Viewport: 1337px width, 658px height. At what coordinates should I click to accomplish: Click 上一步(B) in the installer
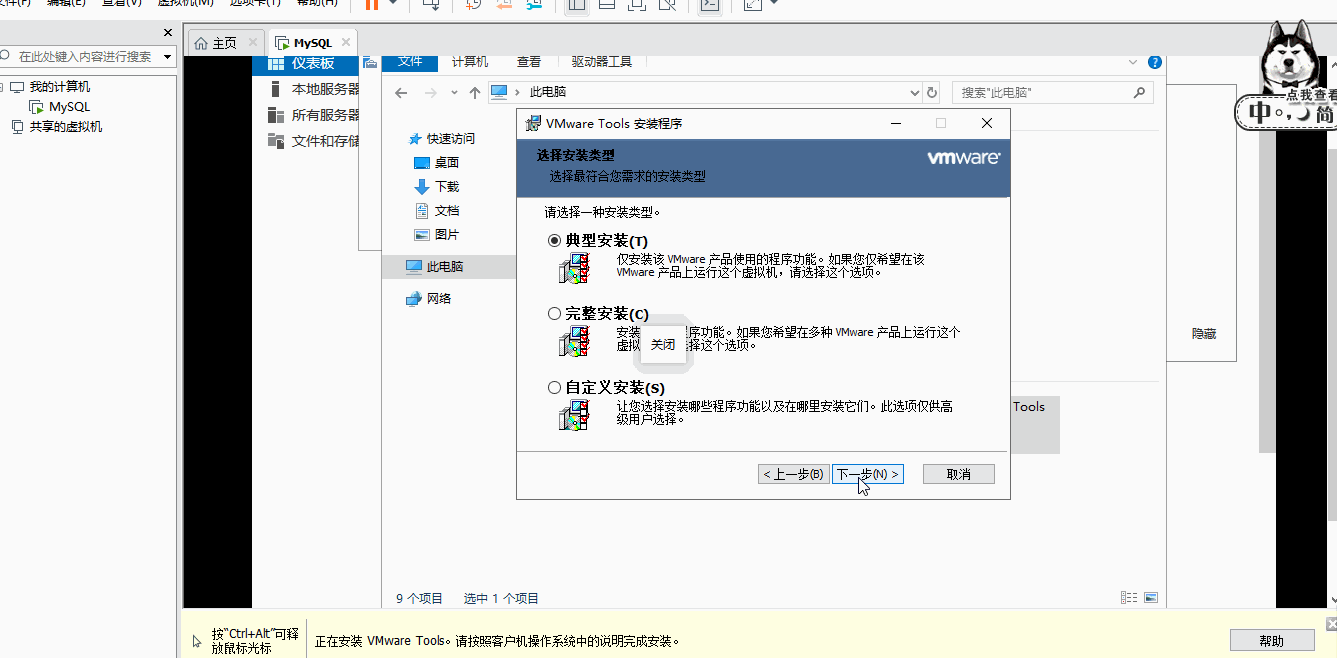click(x=794, y=474)
